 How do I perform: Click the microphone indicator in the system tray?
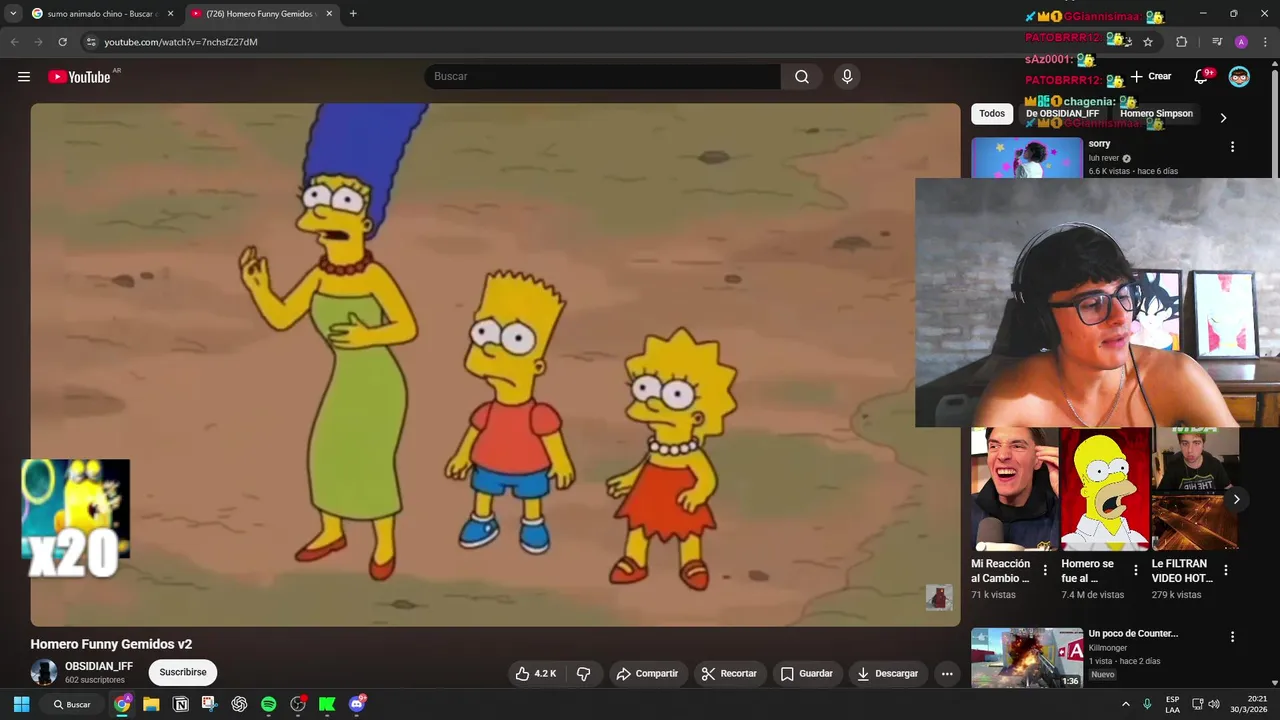pos(1147,704)
